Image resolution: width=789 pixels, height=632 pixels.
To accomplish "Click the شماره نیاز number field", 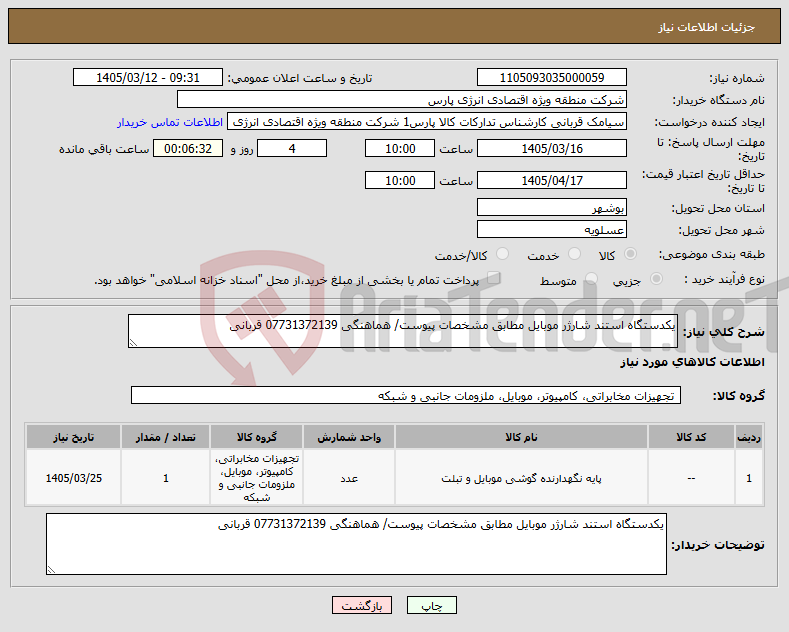I will pos(551,77).
